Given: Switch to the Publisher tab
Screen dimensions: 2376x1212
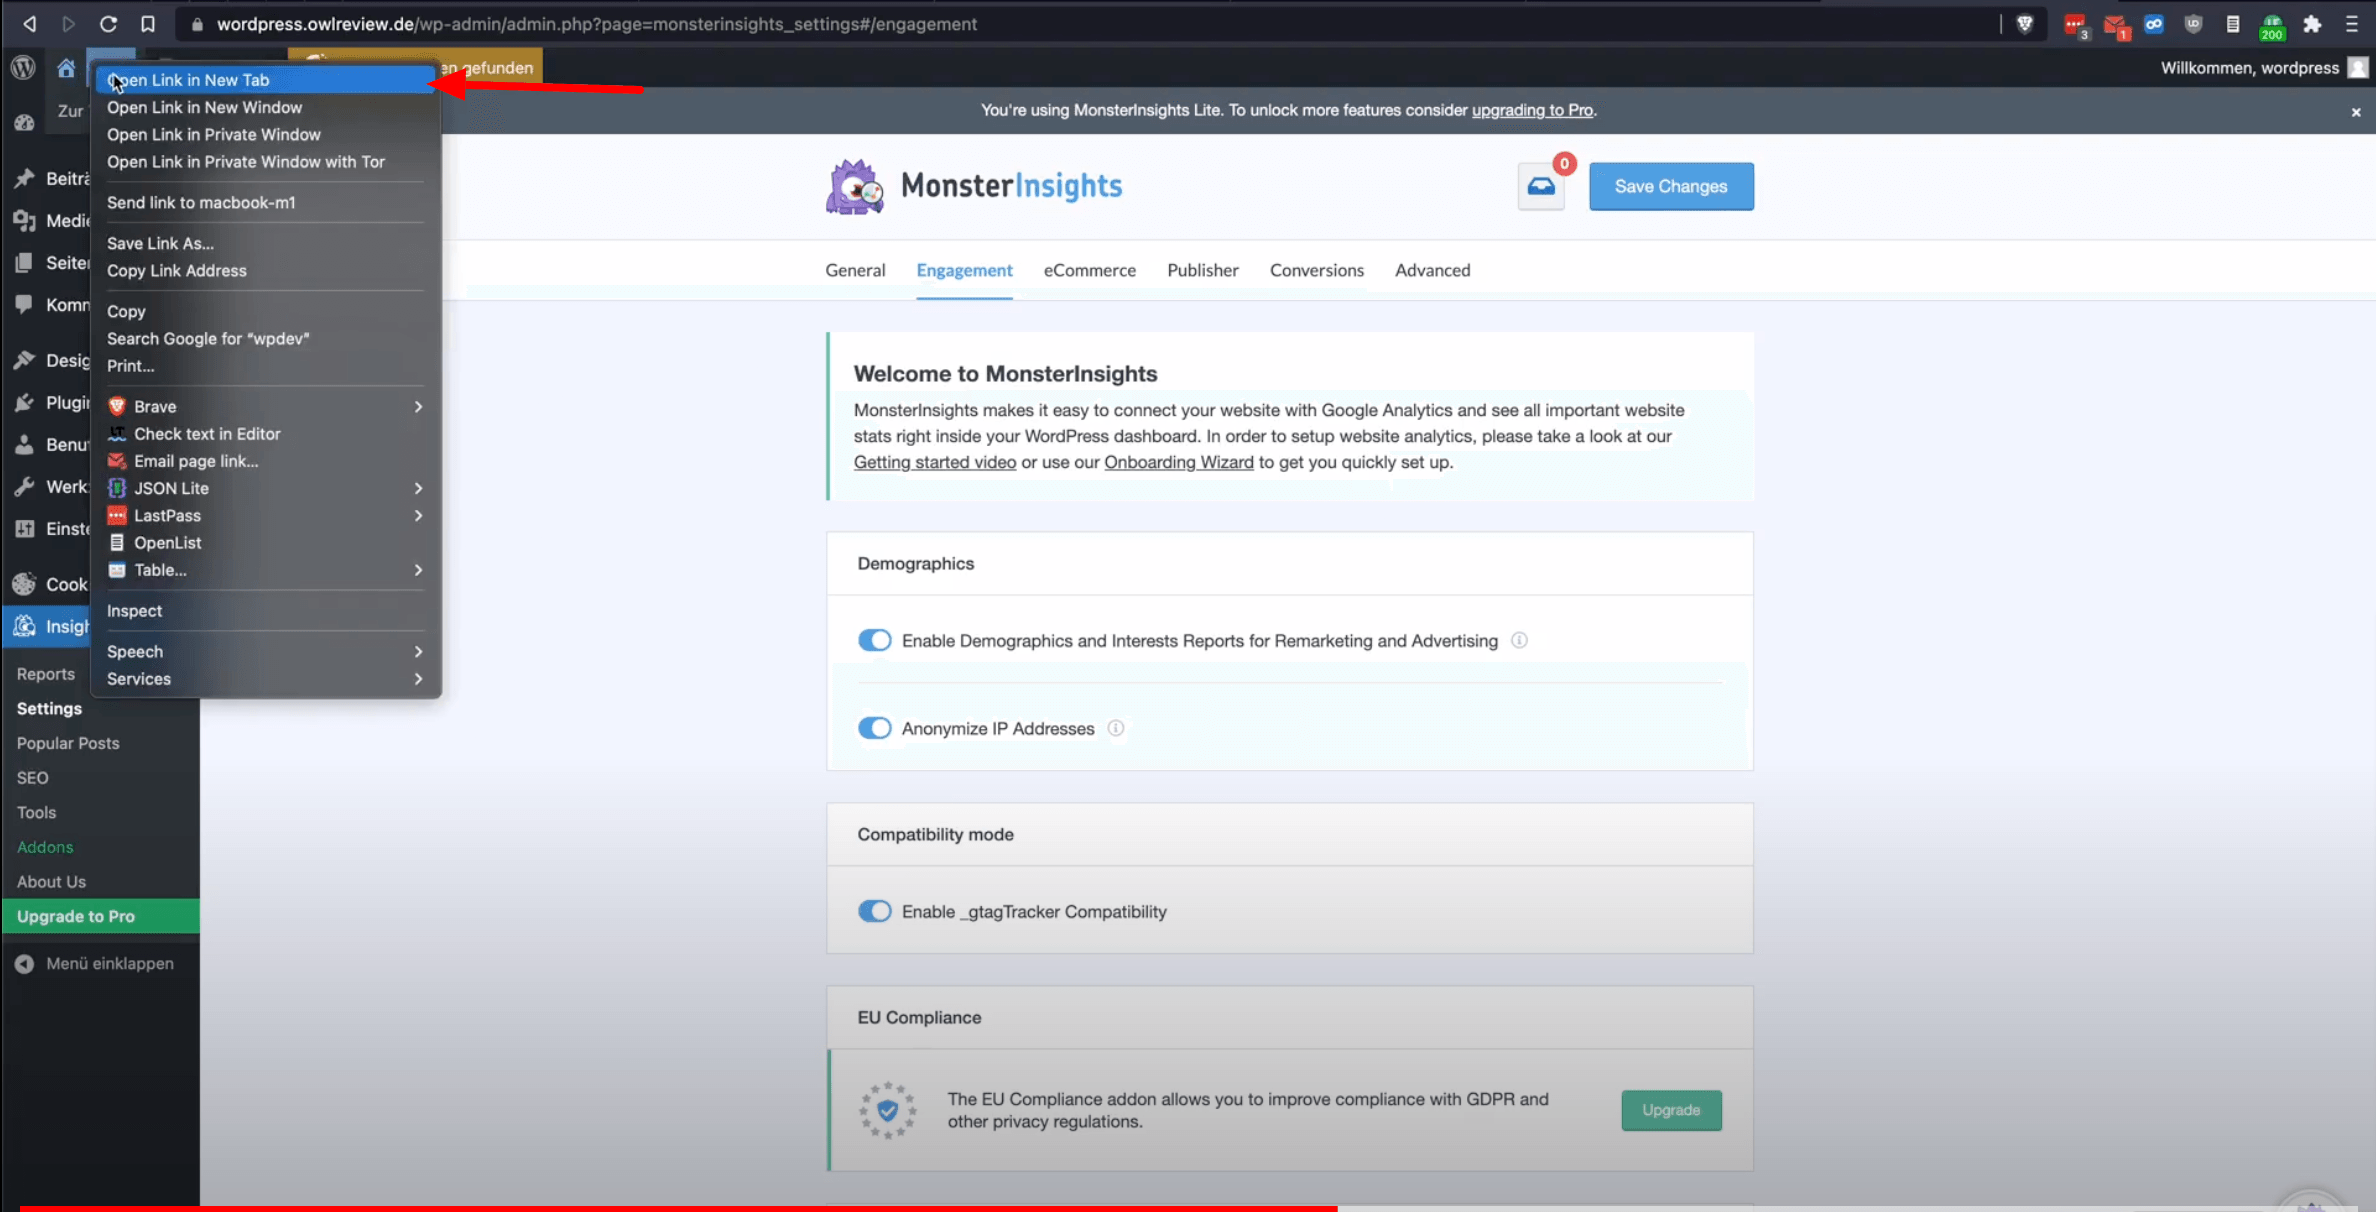Looking at the screenshot, I should pos(1202,270).
